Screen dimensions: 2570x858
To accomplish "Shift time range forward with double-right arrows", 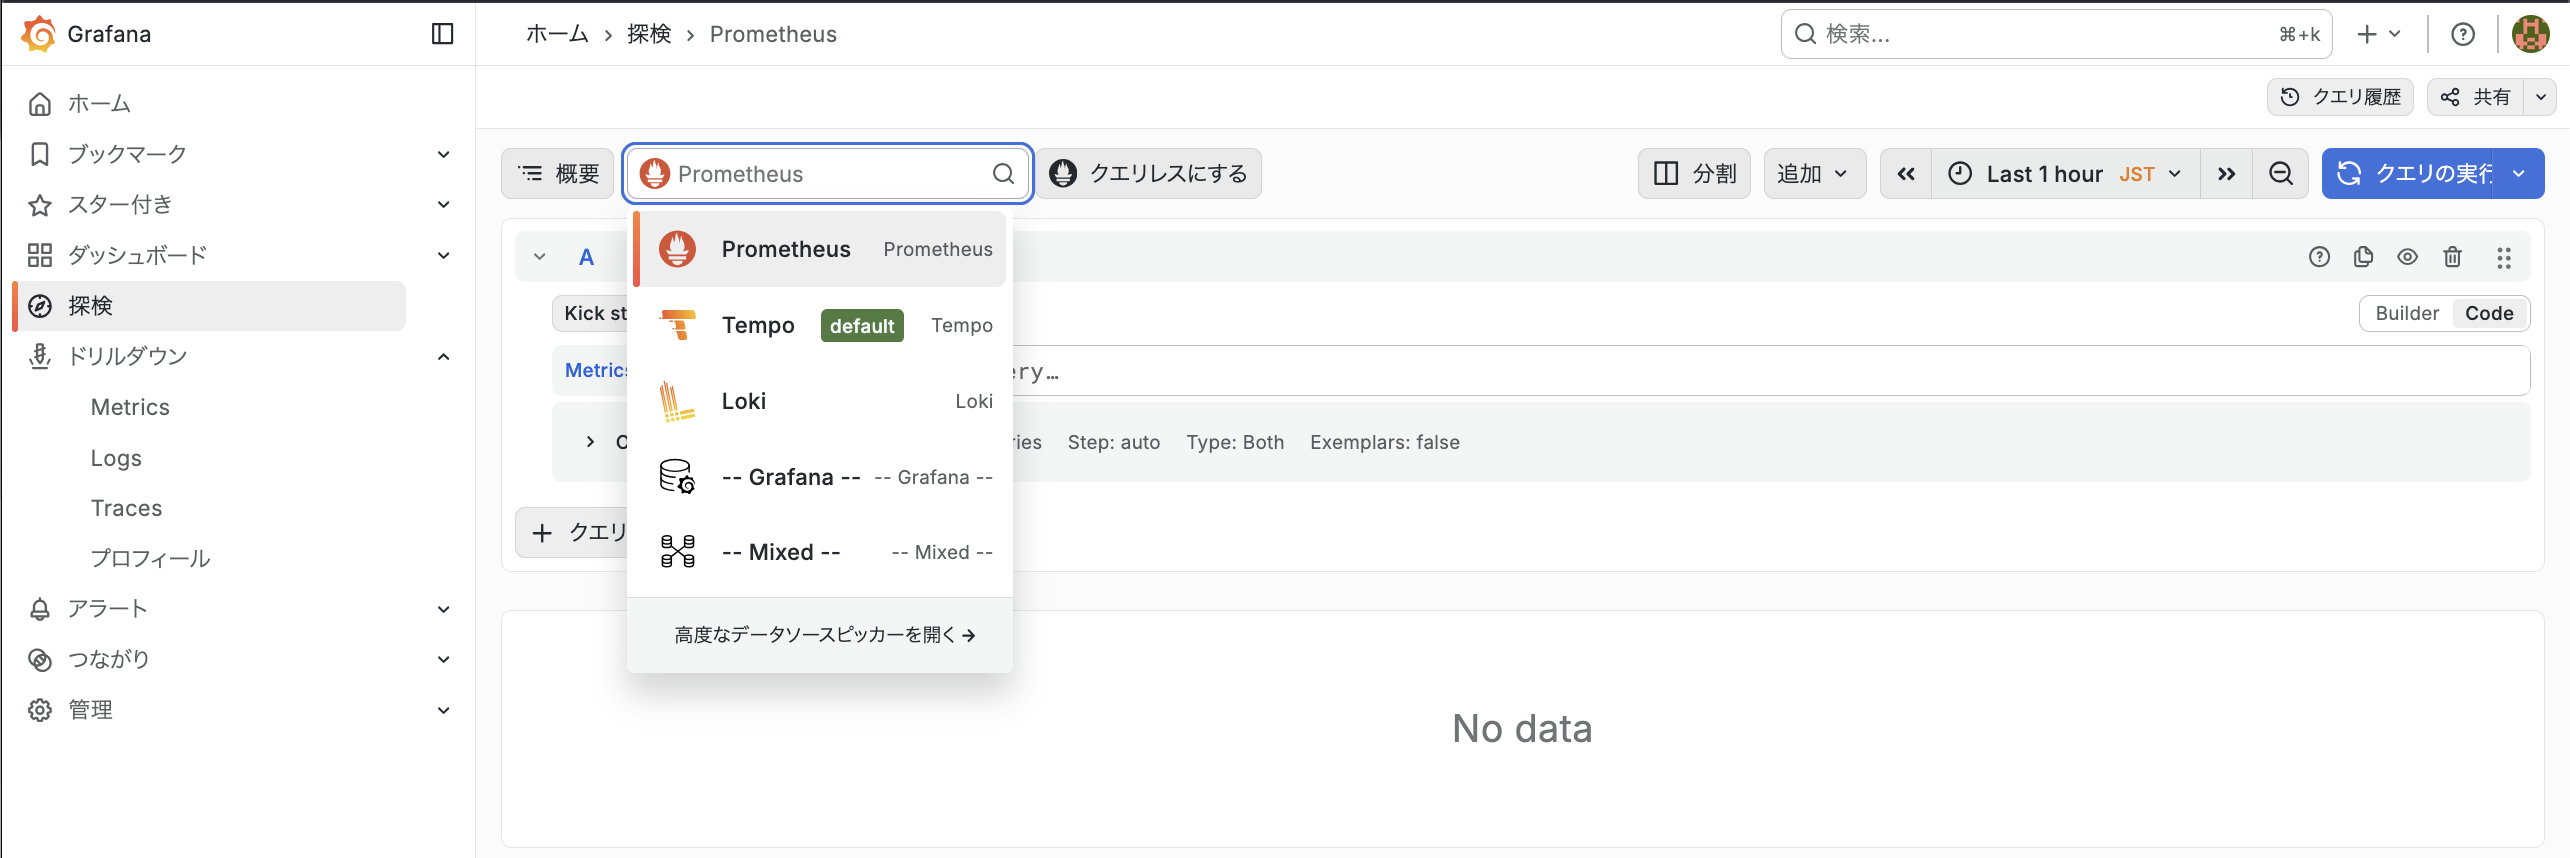I will 2226,174.
